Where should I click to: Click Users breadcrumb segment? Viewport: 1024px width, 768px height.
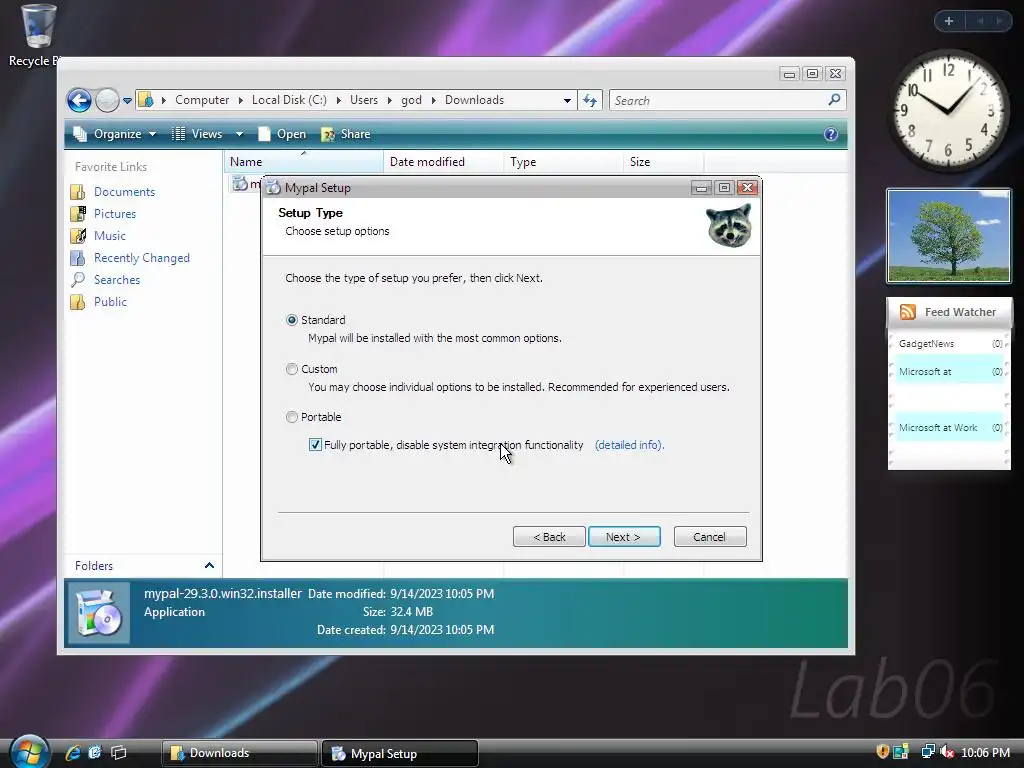coord(364,100)
